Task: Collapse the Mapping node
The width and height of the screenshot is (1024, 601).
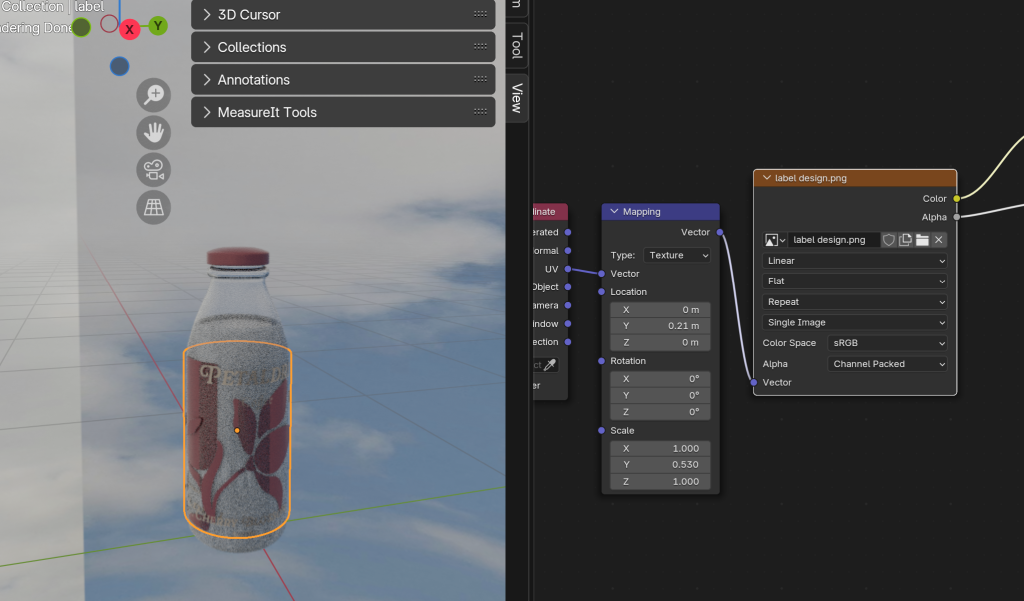Action: pyautogui.click(x=614, y=212)
